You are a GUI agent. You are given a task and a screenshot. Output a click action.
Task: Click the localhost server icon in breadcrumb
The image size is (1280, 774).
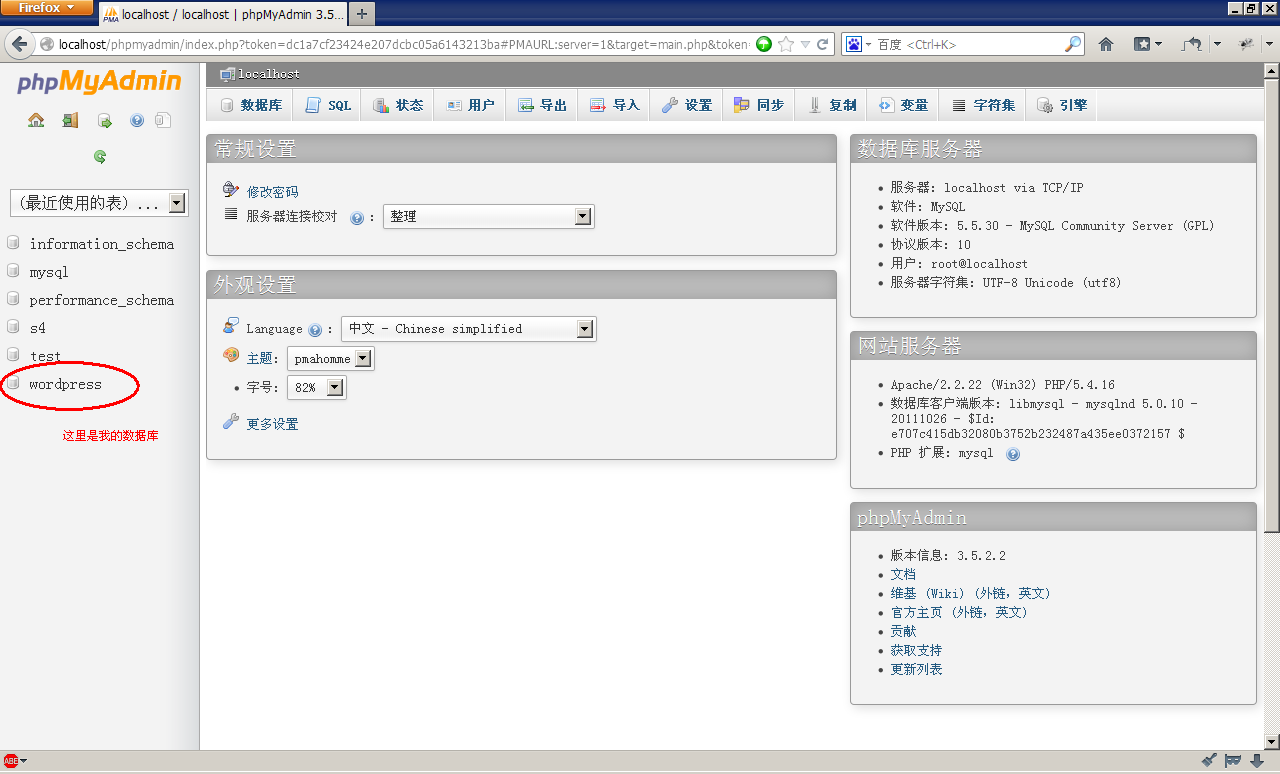[227, 74]
